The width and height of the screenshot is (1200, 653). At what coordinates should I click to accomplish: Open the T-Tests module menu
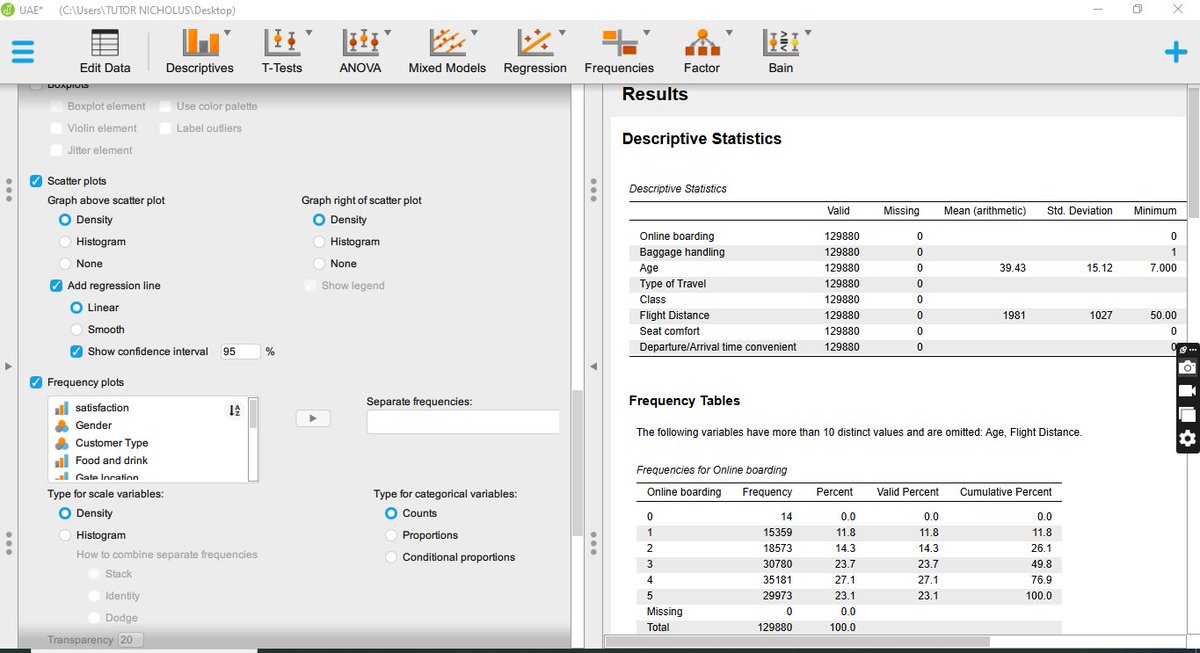(282, 51)
